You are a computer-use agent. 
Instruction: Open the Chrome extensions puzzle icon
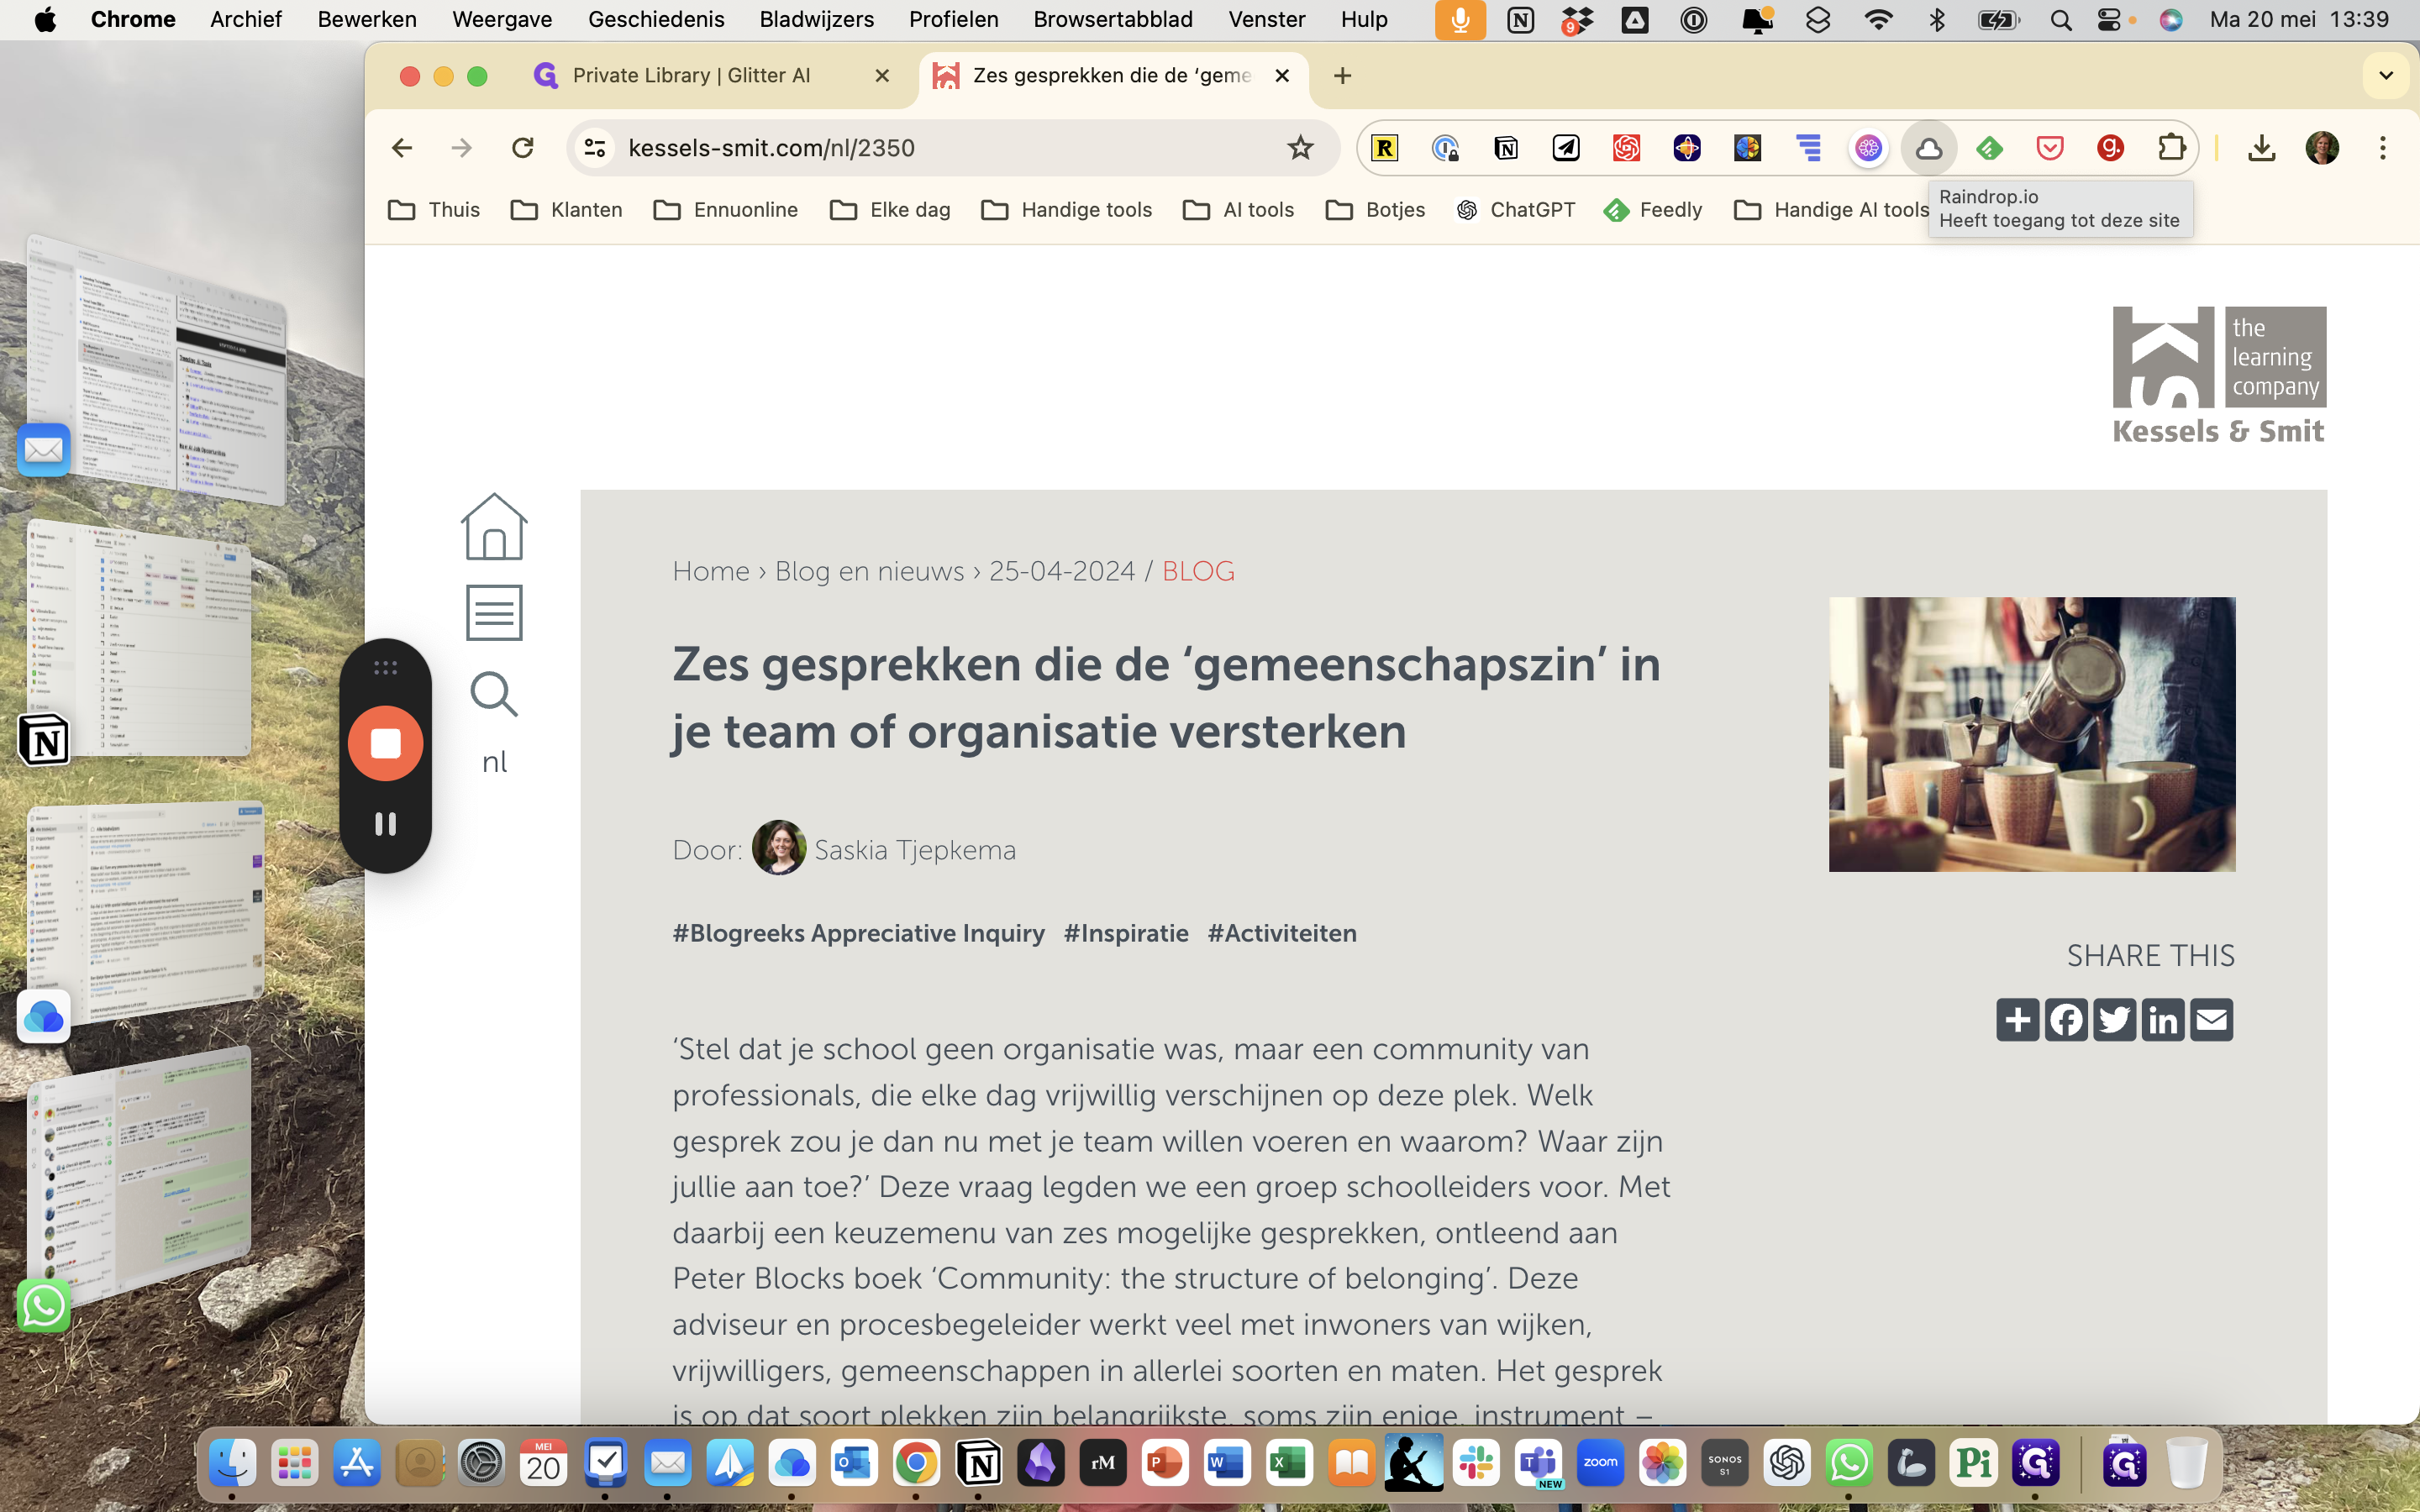(2170, 148)
